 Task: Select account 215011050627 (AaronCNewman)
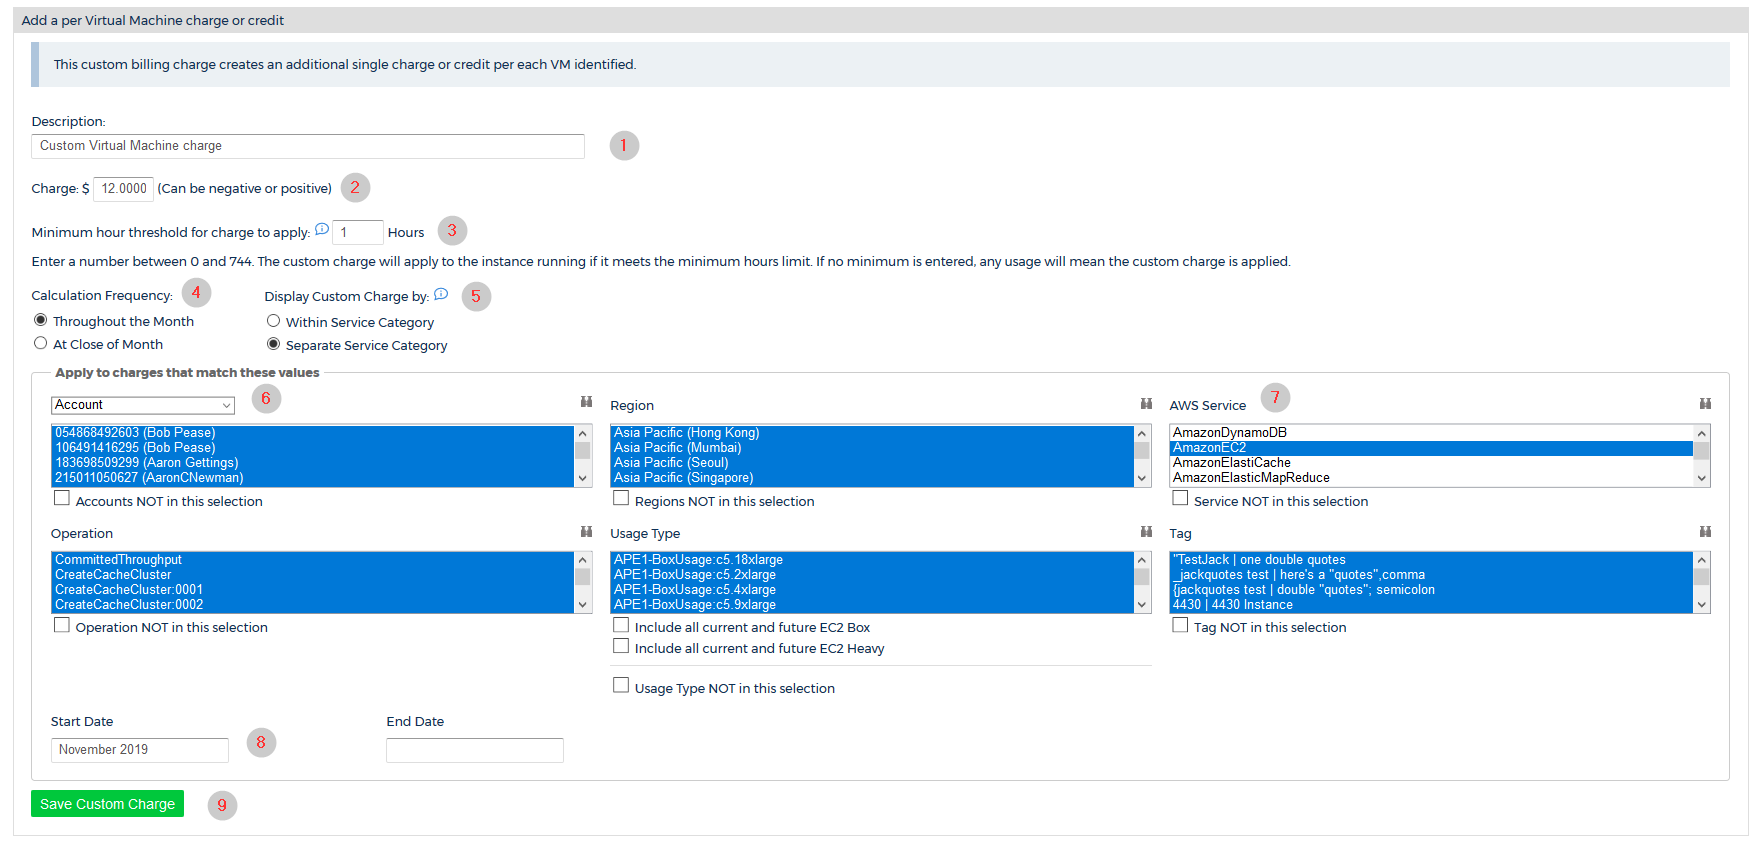(x=313, y=478)
